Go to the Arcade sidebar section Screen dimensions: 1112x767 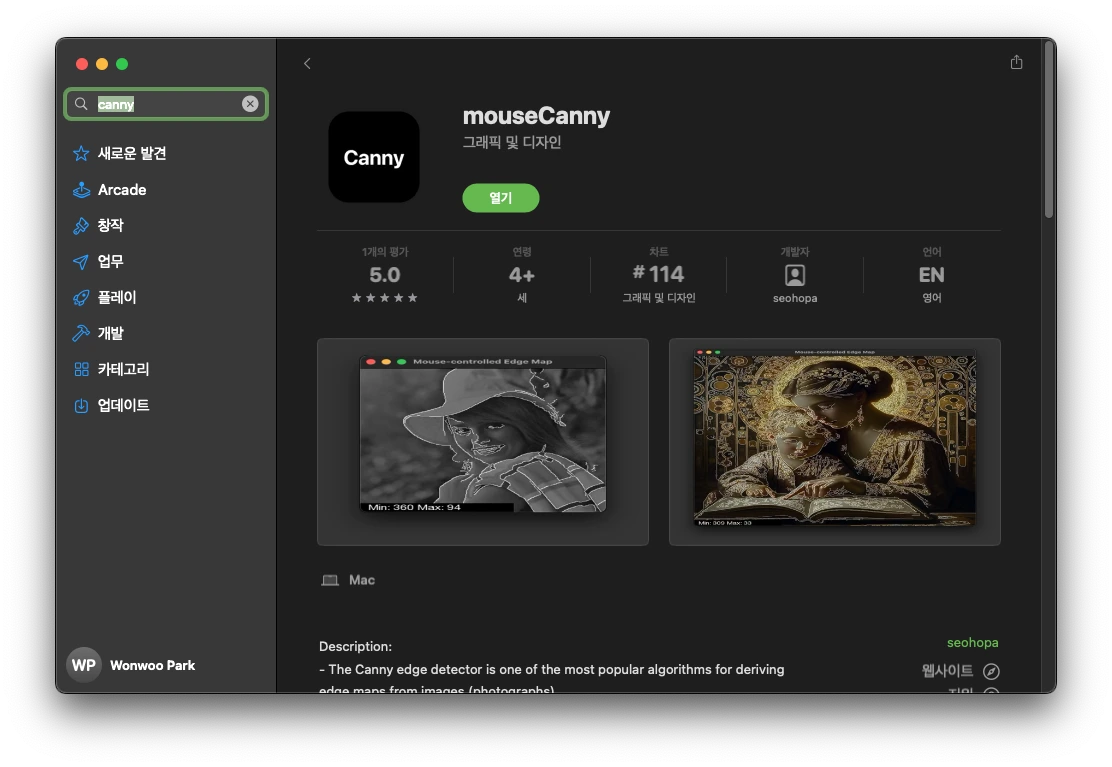click(x=122, y=189)
